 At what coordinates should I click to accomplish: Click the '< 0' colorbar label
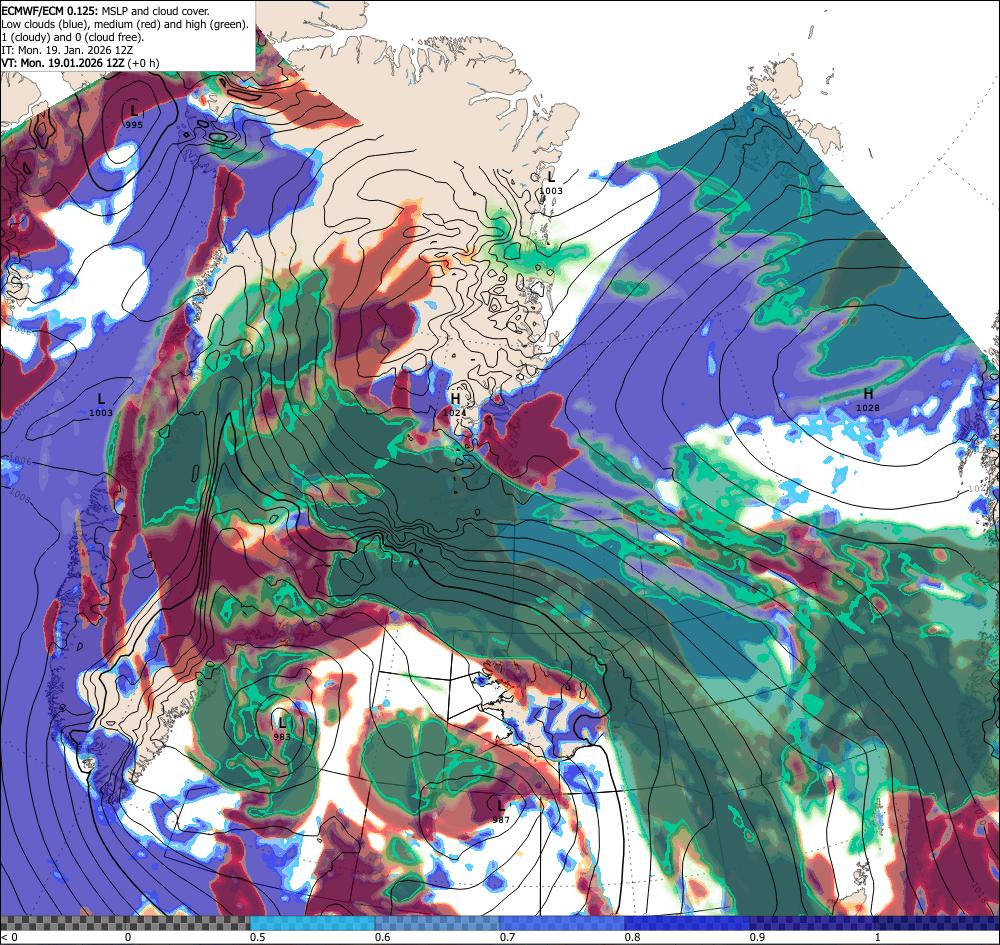pyautogui.click(x=10, y=937)
